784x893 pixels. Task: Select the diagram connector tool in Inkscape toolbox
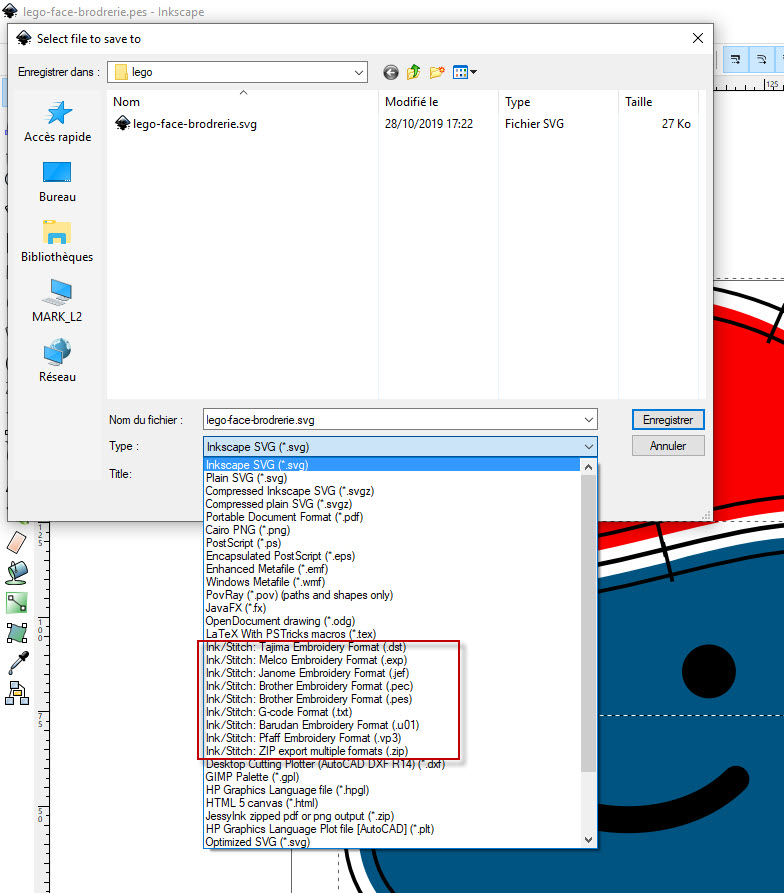(x=17, y=693)
